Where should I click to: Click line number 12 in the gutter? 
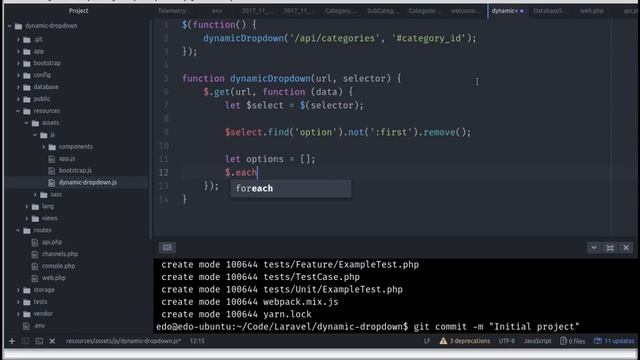click(163, 173)
